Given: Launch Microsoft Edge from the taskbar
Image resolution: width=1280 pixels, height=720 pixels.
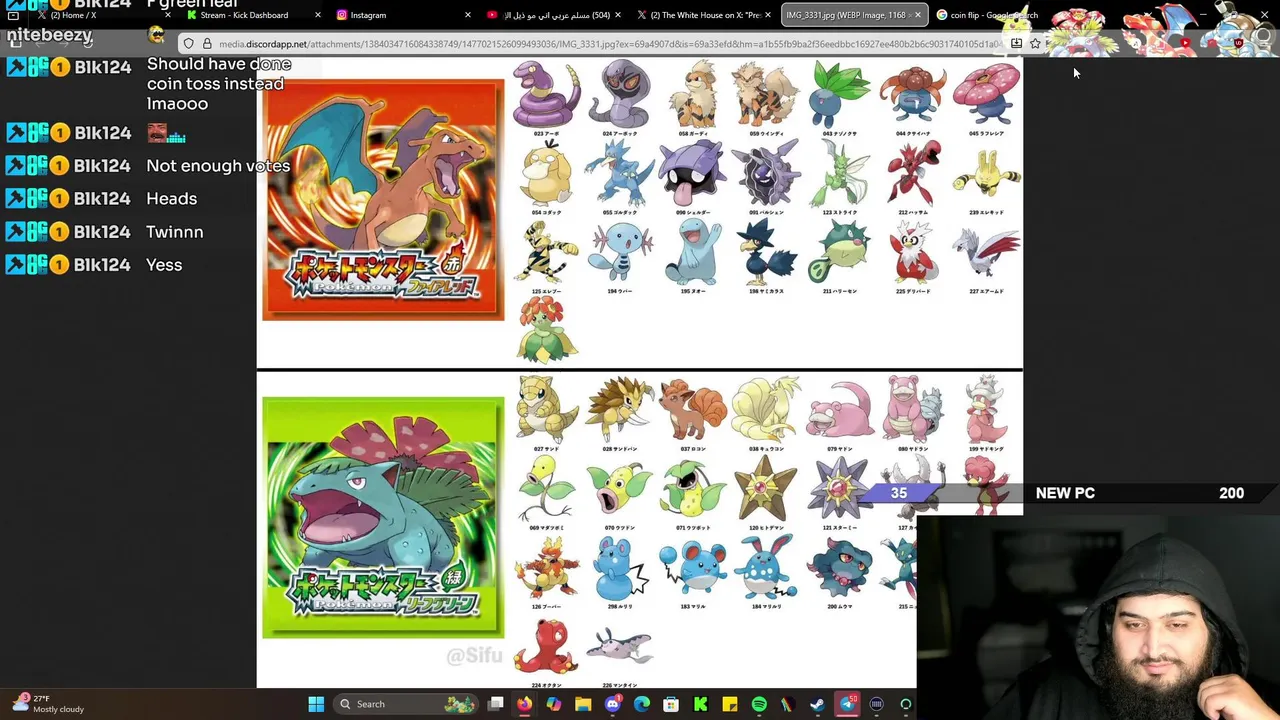Looking at the screenshot, I should [642, 704].
